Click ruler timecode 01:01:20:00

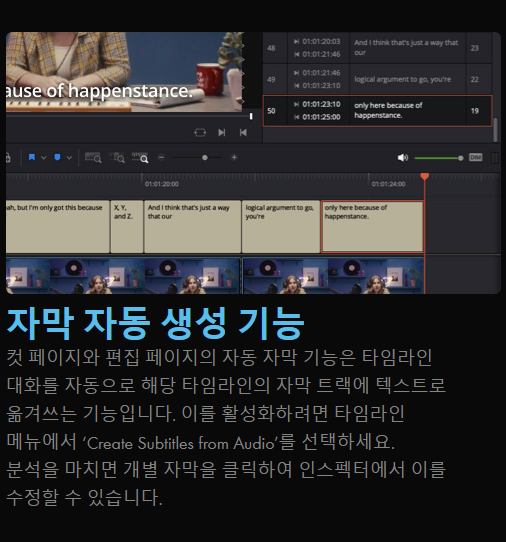161,184
